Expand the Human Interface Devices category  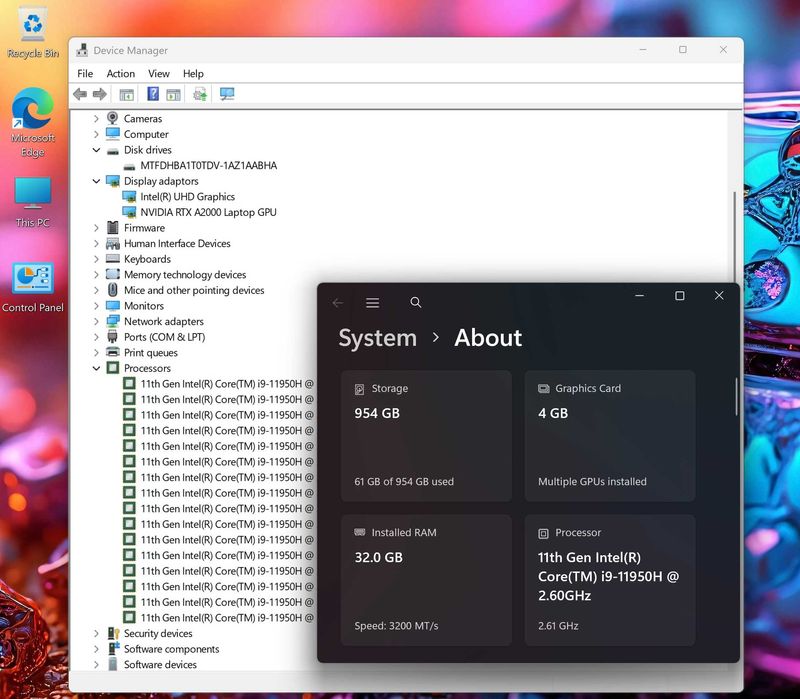pos(96,243)
